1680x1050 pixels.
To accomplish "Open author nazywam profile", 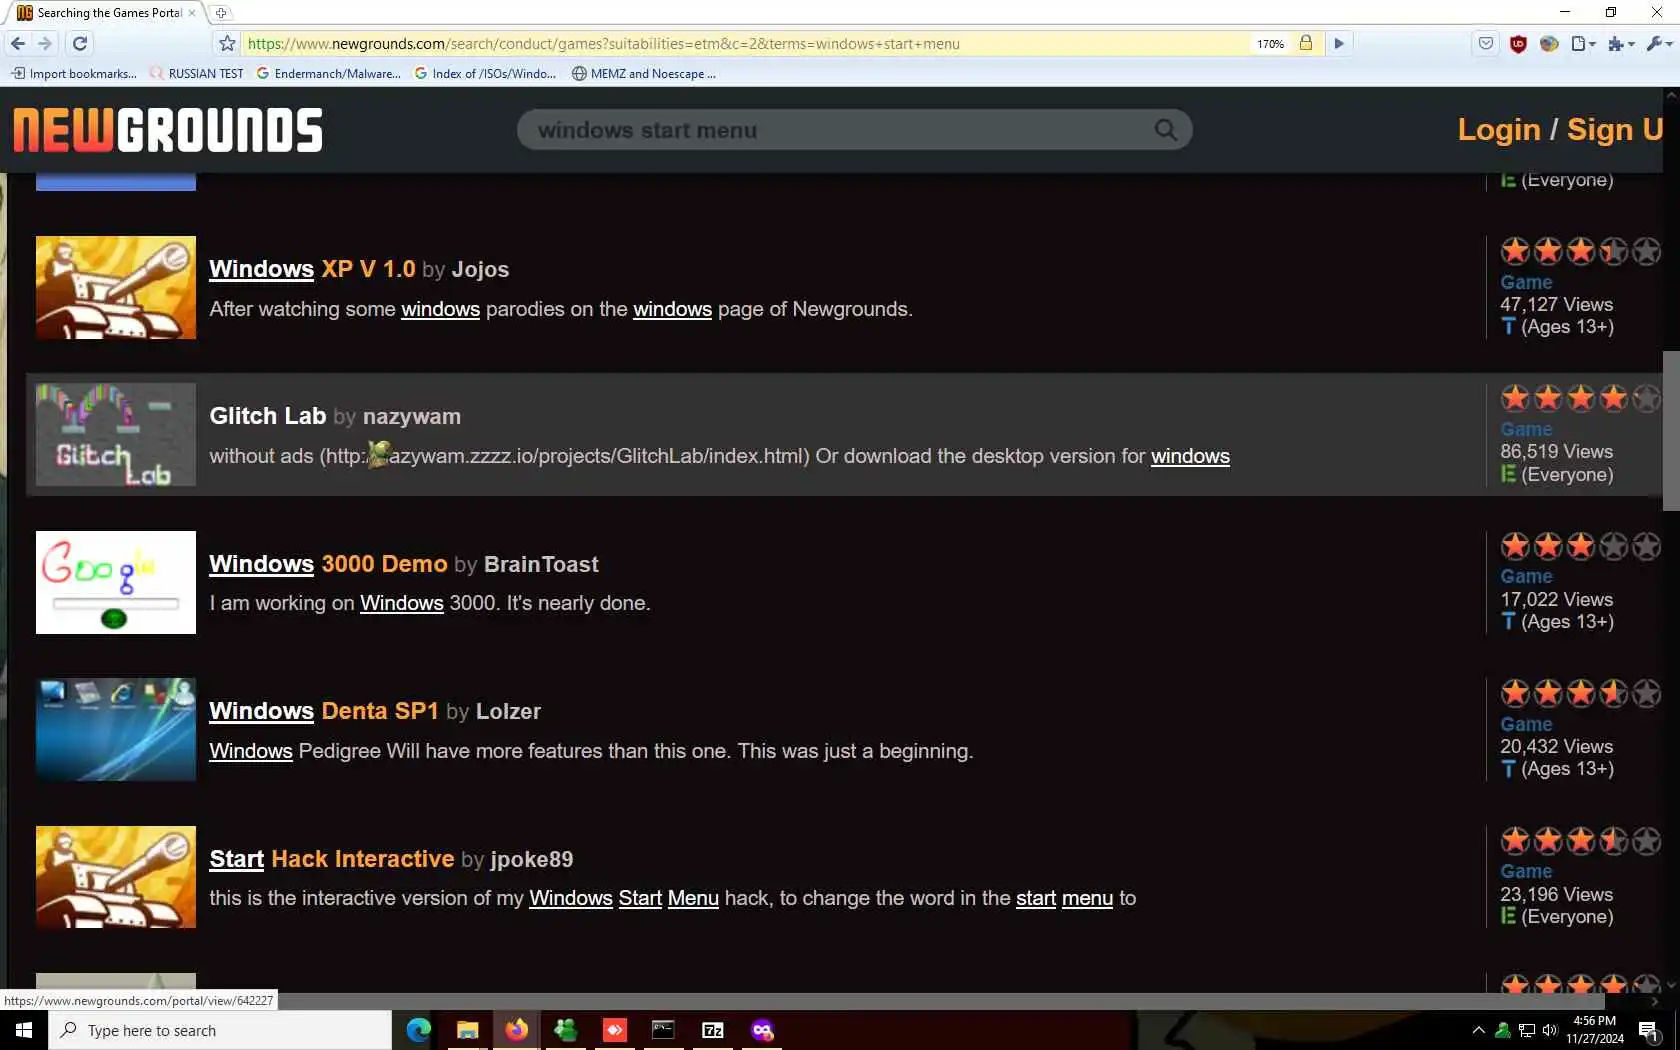I will 412,417.
